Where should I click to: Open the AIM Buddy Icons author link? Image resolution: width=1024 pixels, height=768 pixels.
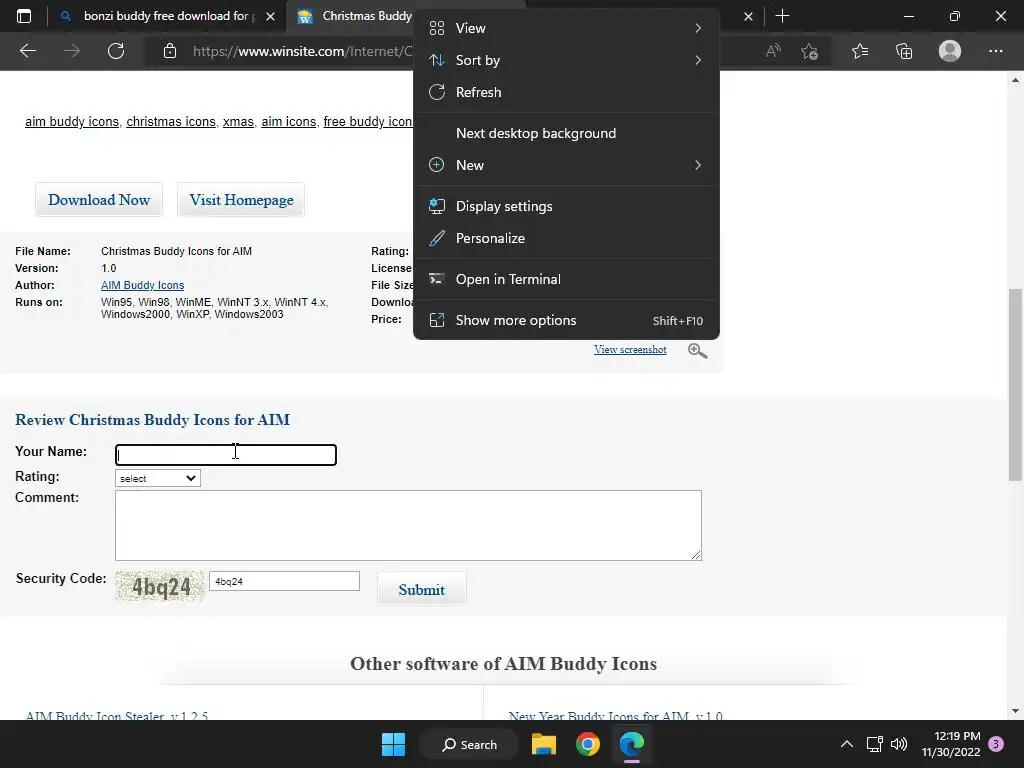tap(142, 285)
